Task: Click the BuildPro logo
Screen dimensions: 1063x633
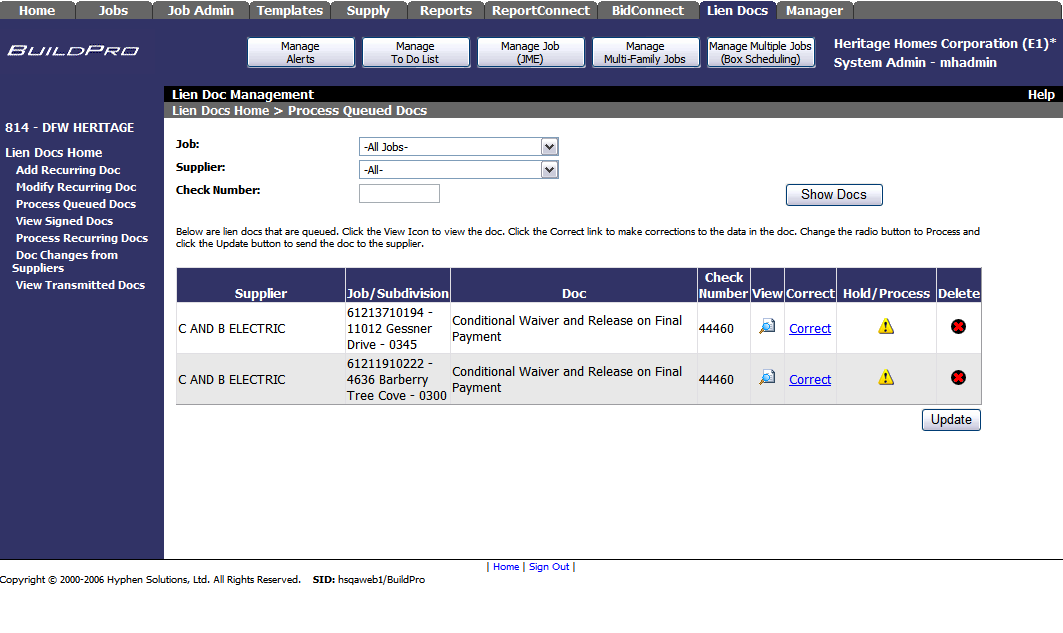Action: [x=73, y=50]
